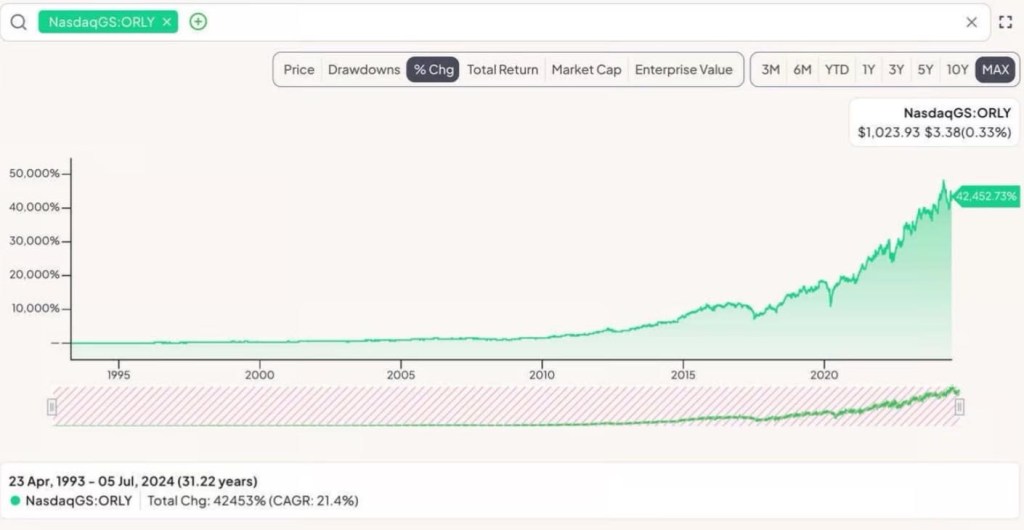The image size is (1024, 530).
Task: Set time range to 6M
Action: 802,70
